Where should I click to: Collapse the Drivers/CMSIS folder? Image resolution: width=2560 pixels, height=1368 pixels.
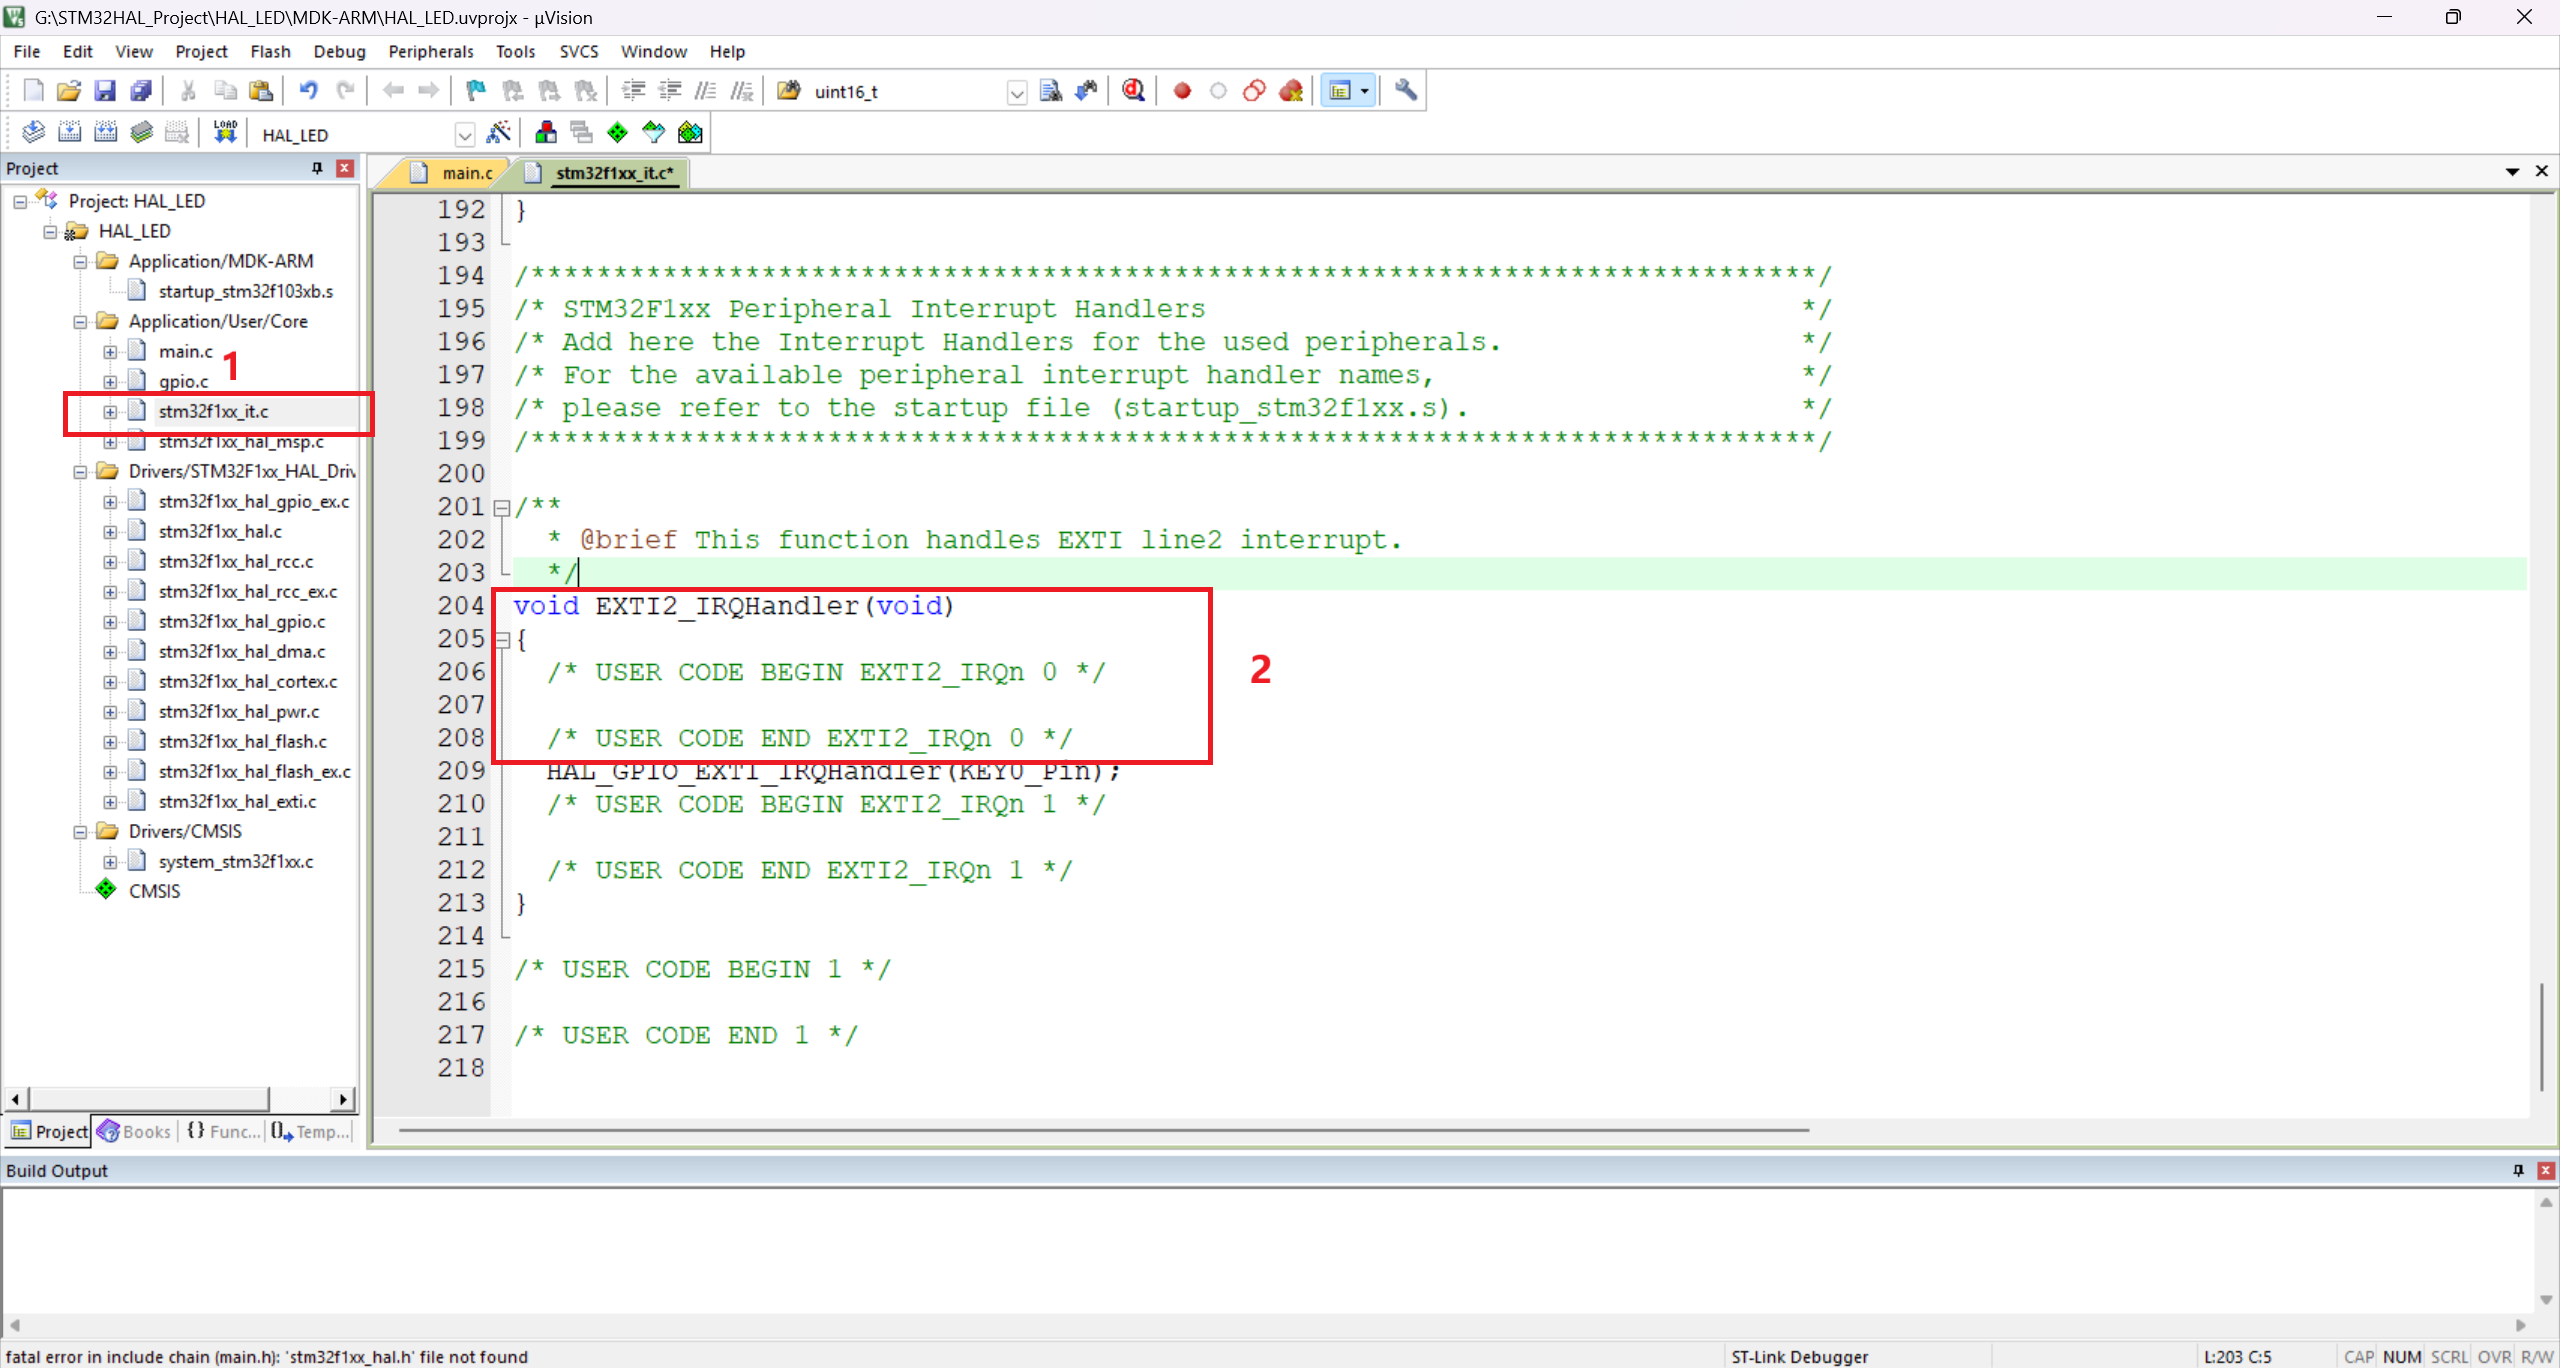[80, 832]
